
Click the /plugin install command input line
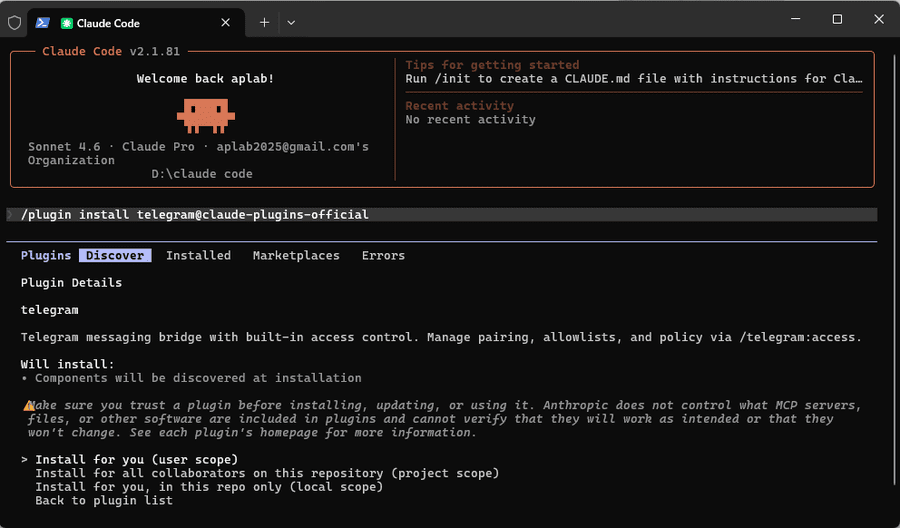click(441, 215)
